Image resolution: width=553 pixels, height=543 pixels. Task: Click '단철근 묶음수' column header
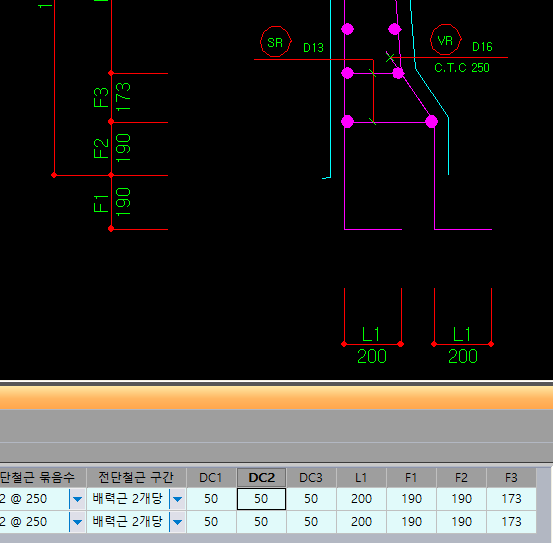pyautogui.click(x=42, y=478)
